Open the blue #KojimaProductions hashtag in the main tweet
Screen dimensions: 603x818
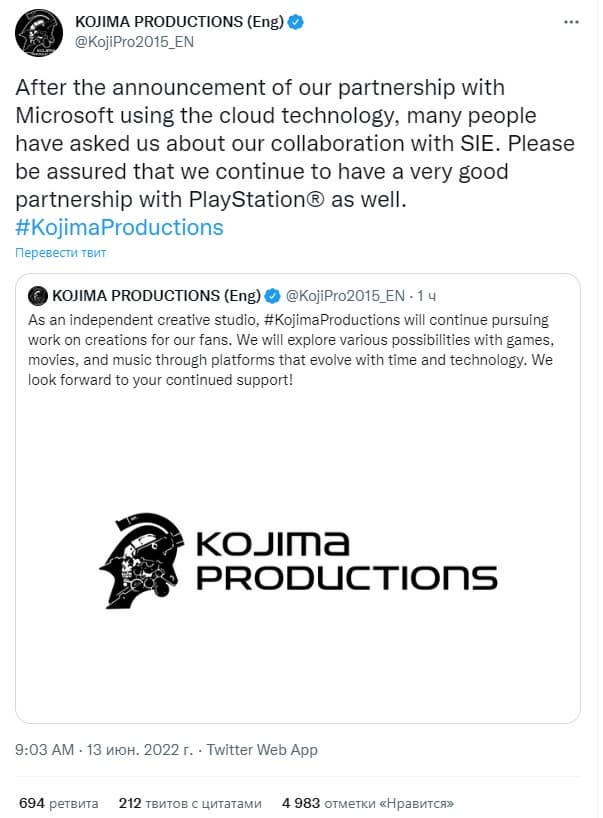[x=119, y=227]
